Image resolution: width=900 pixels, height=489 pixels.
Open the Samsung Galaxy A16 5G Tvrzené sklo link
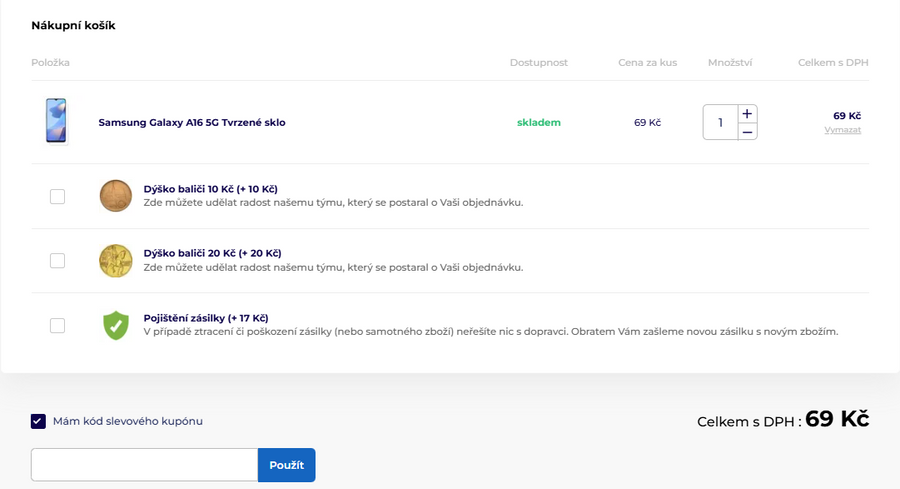[191, 123]
